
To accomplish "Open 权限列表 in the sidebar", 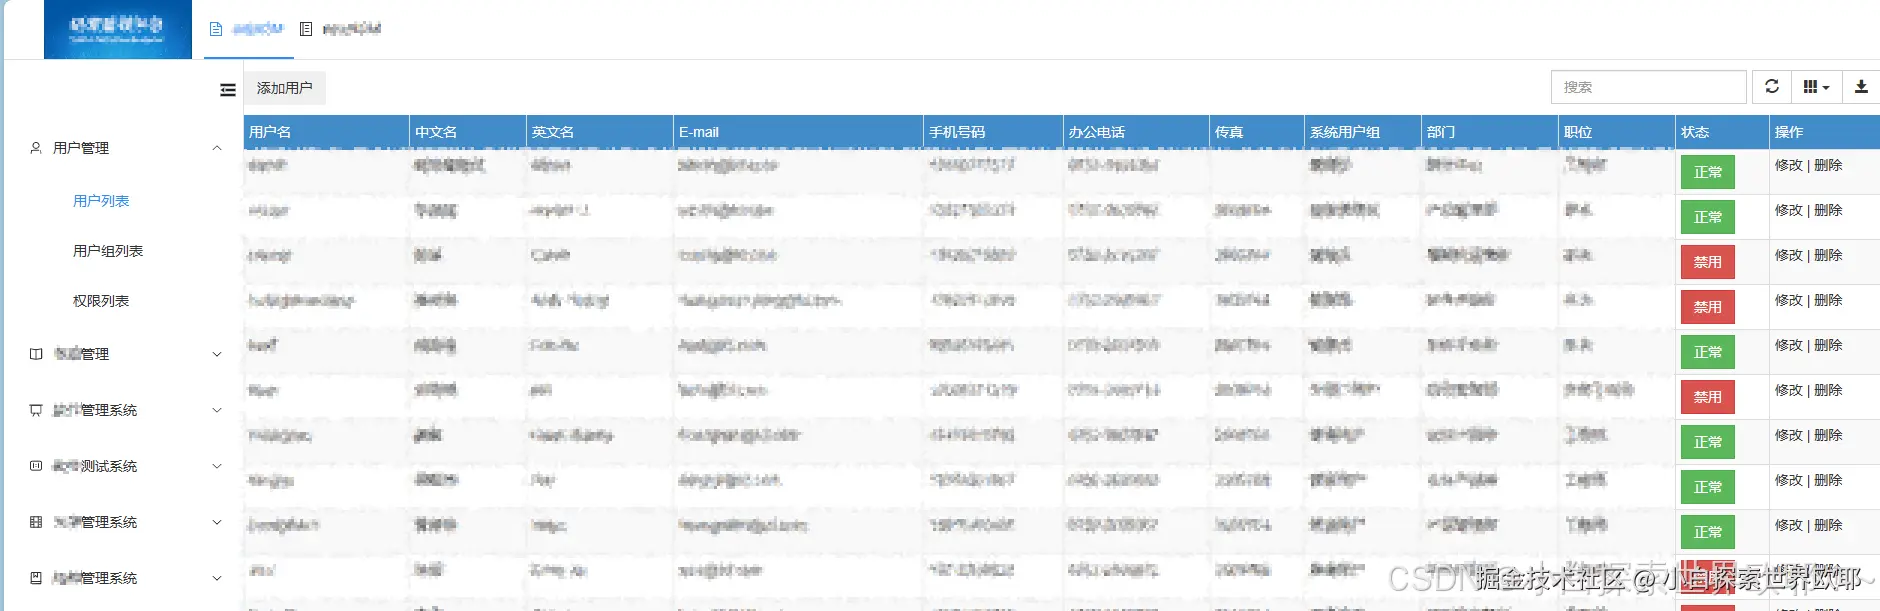I will pos(101,301).
